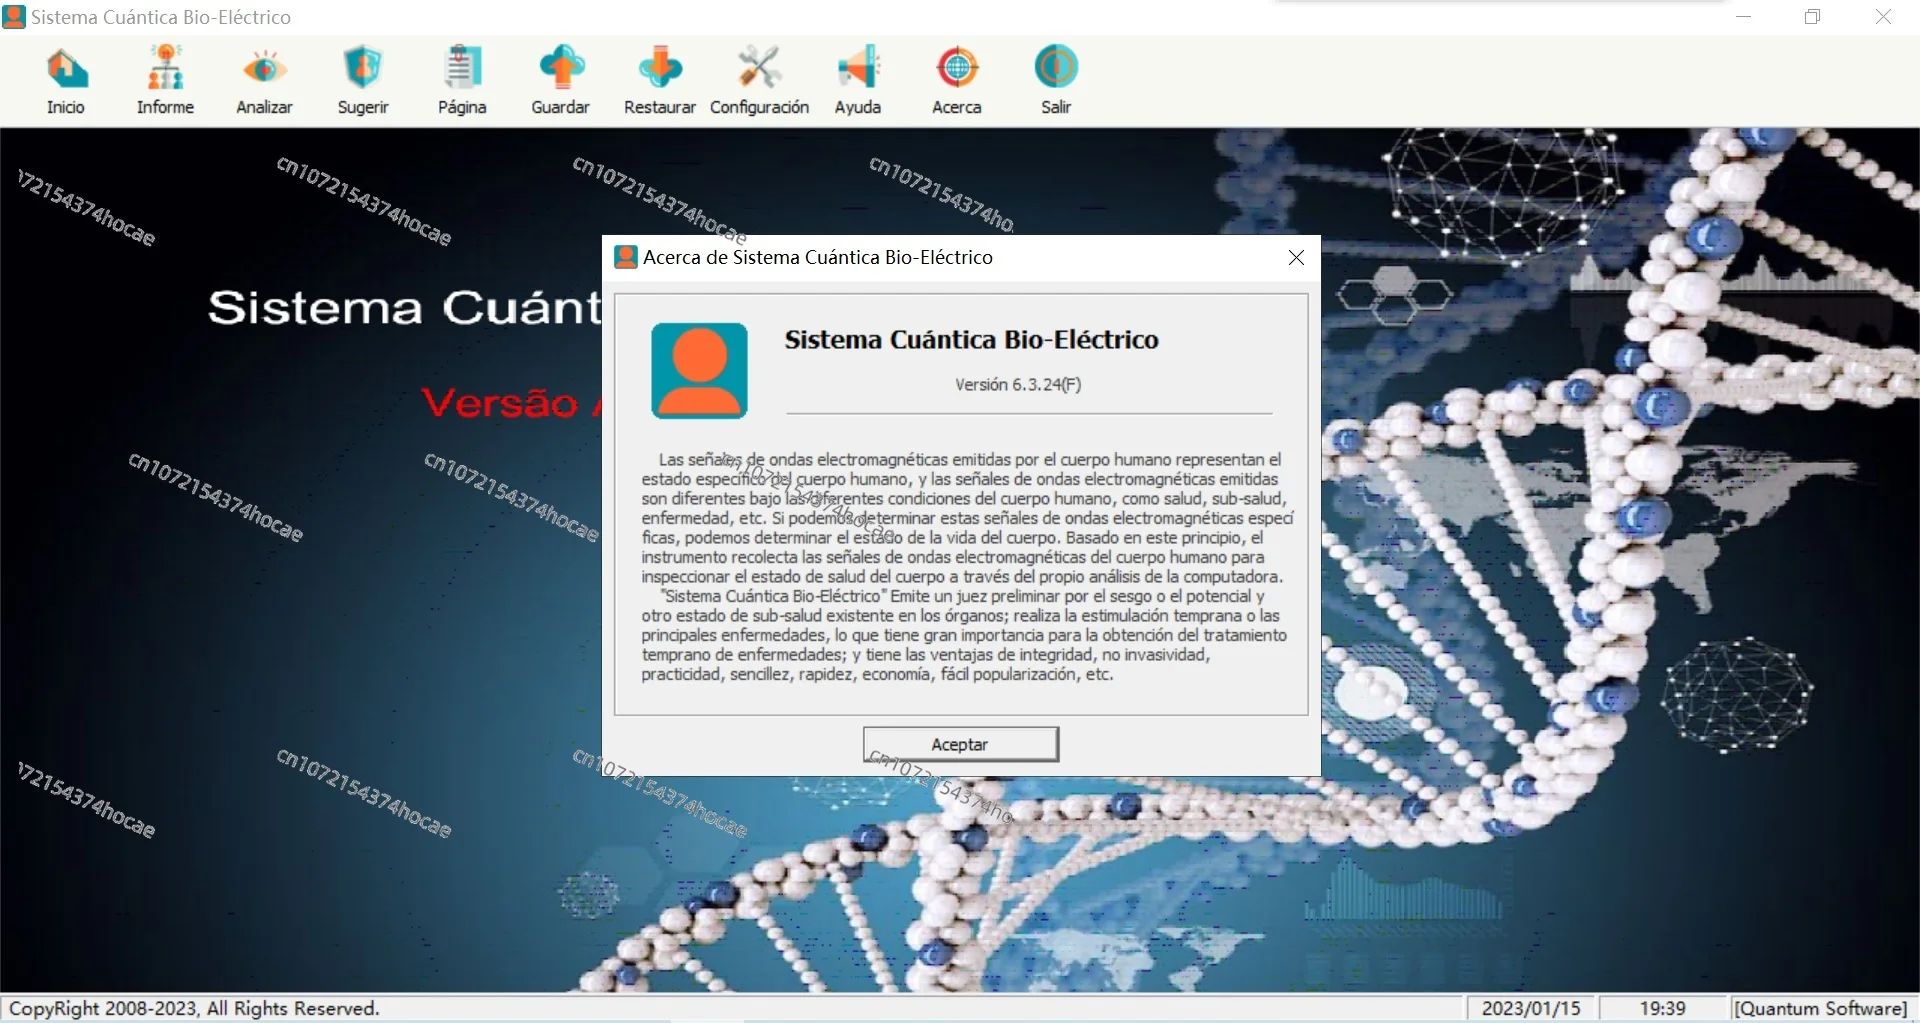Click the Quantum Software status label
This screenshot has width=1920, height=1023.
[x=1821, y=1008]
